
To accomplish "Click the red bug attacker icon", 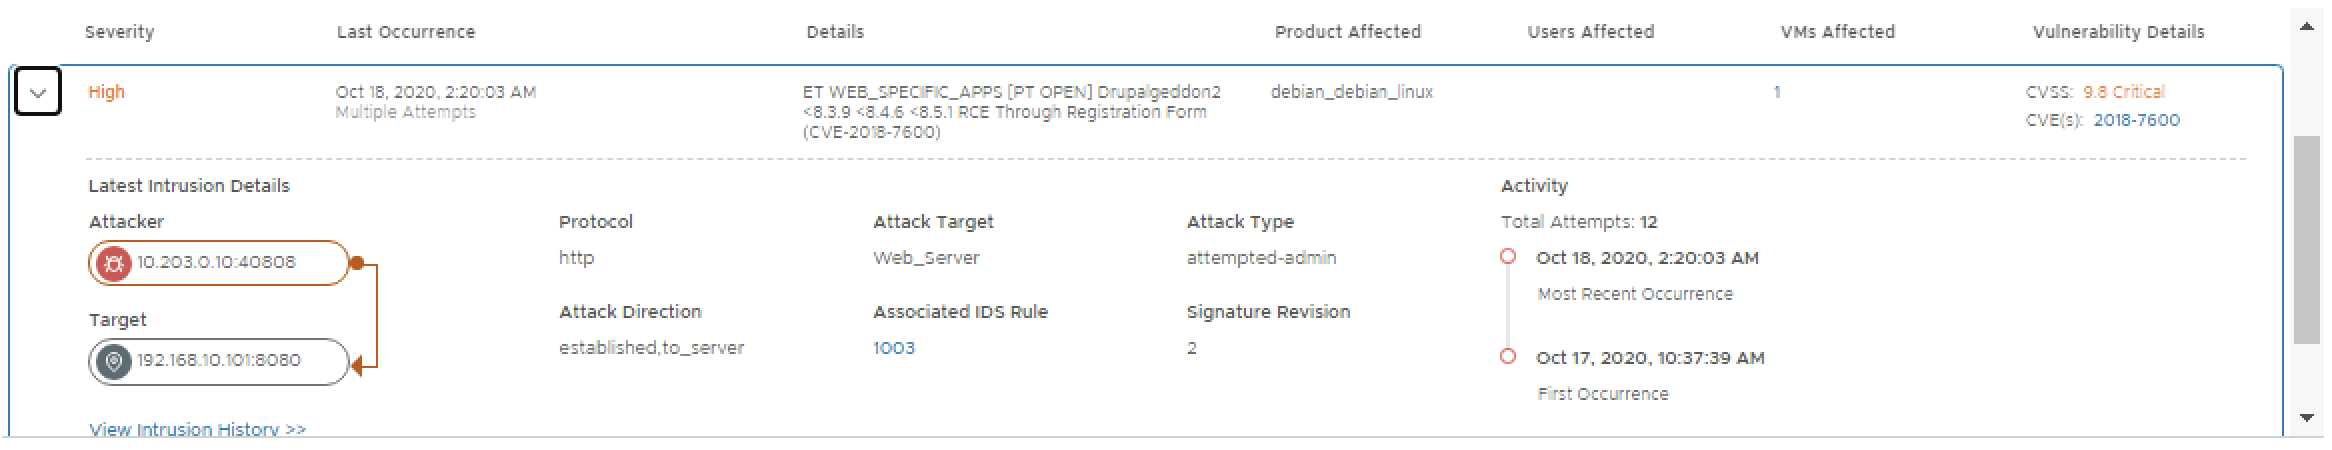I will tap(114, 263).
